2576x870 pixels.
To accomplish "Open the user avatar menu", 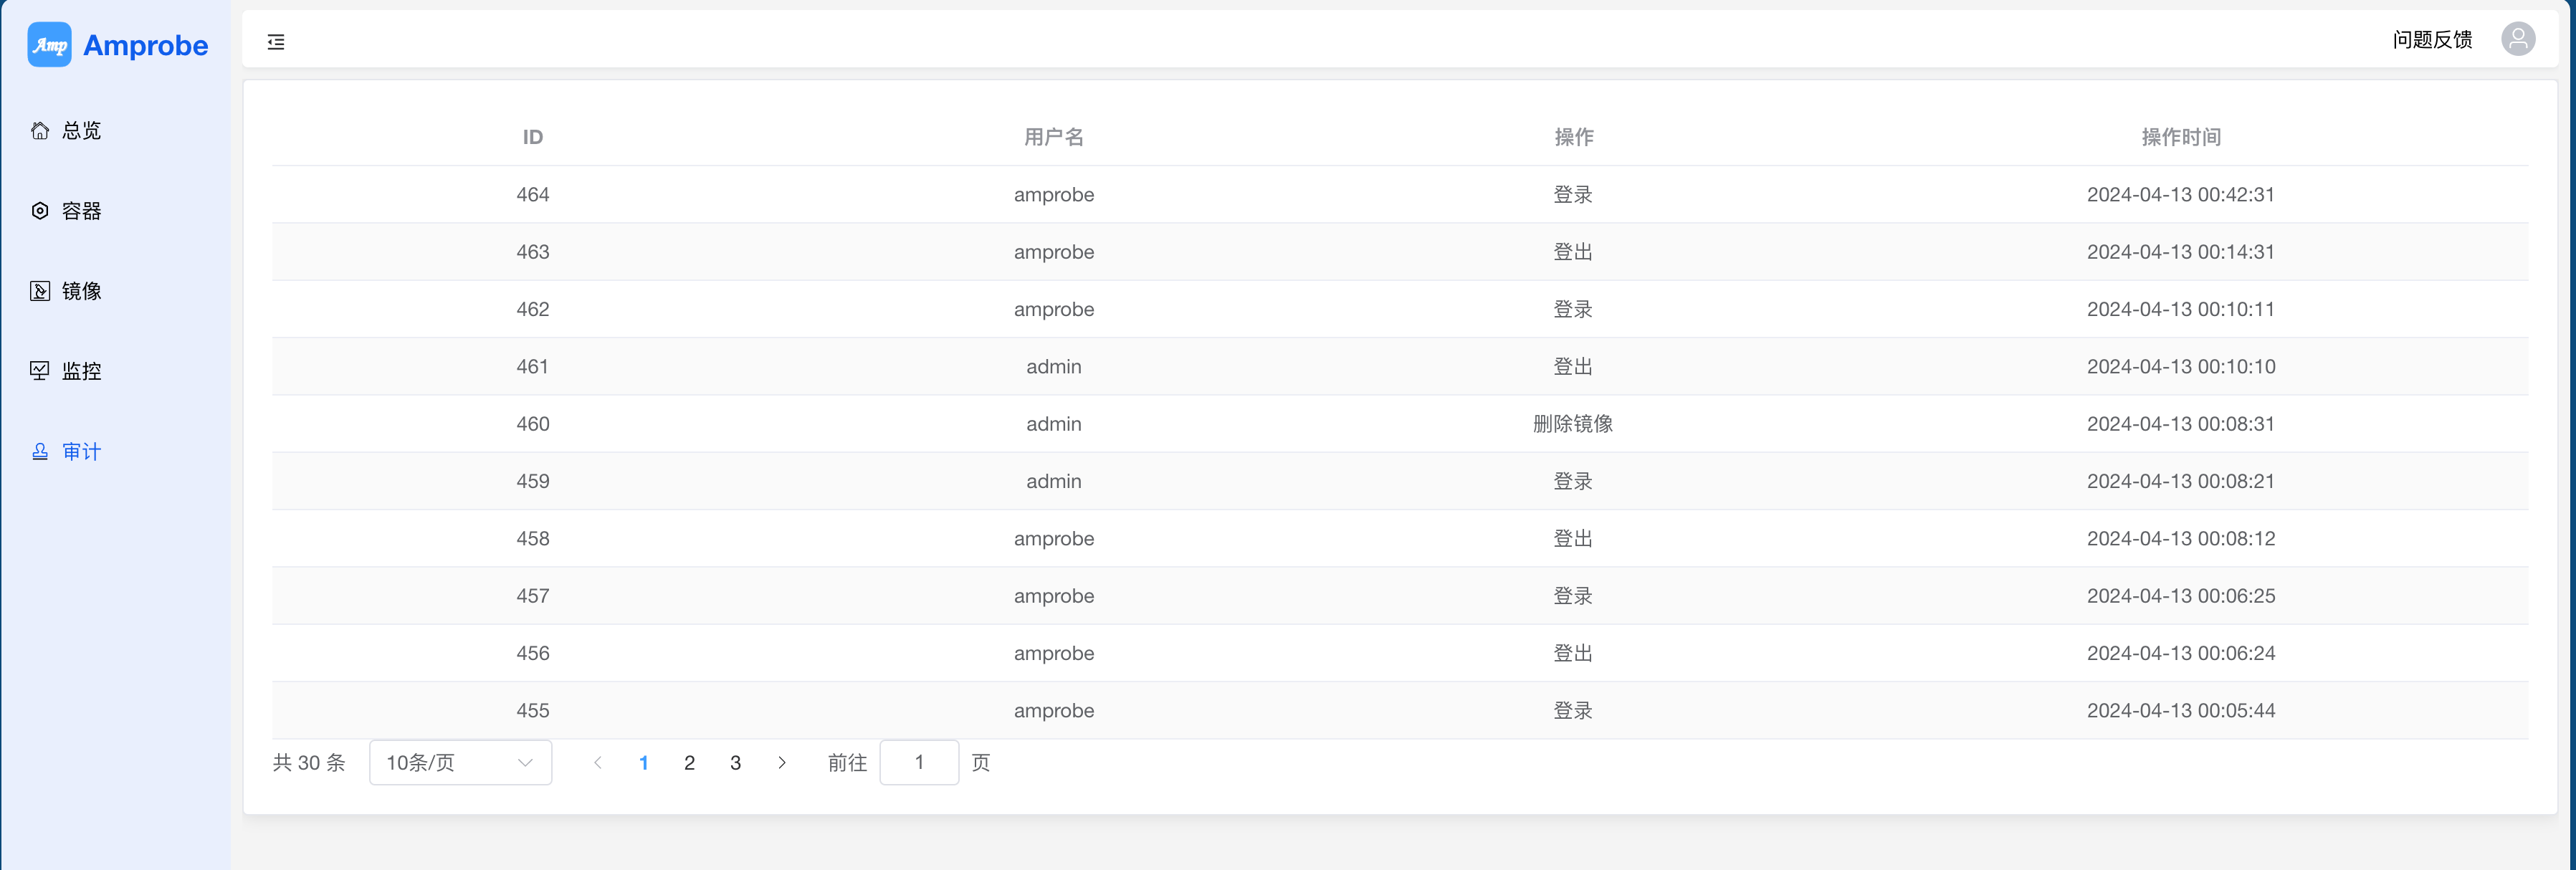I will pyautogui.click(x=2517, y=40).
